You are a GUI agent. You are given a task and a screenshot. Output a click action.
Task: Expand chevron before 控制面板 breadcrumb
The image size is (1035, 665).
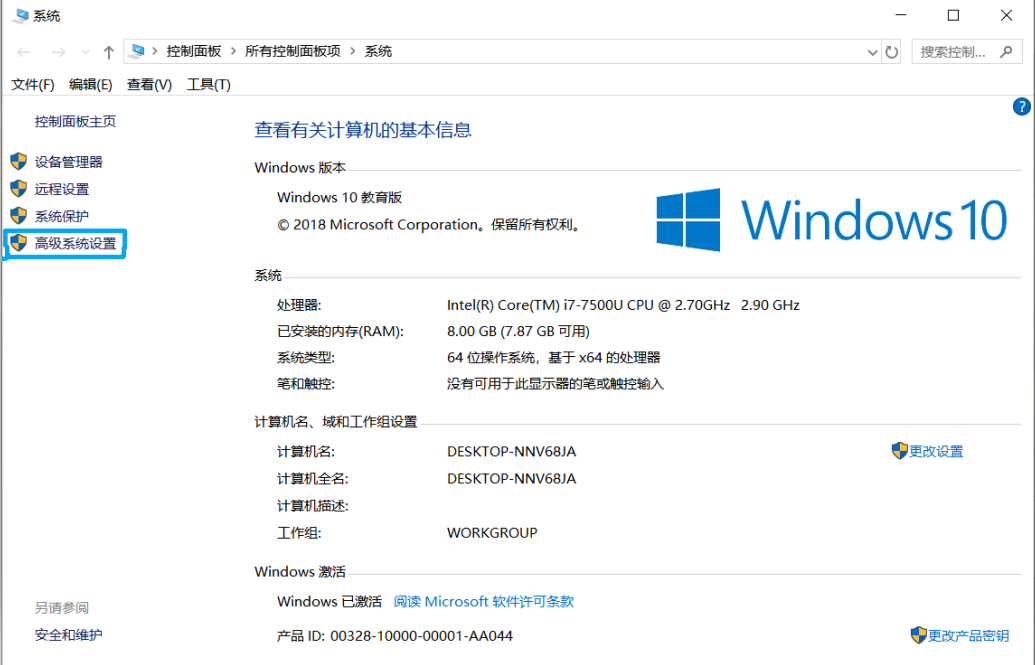pos(154,51)
